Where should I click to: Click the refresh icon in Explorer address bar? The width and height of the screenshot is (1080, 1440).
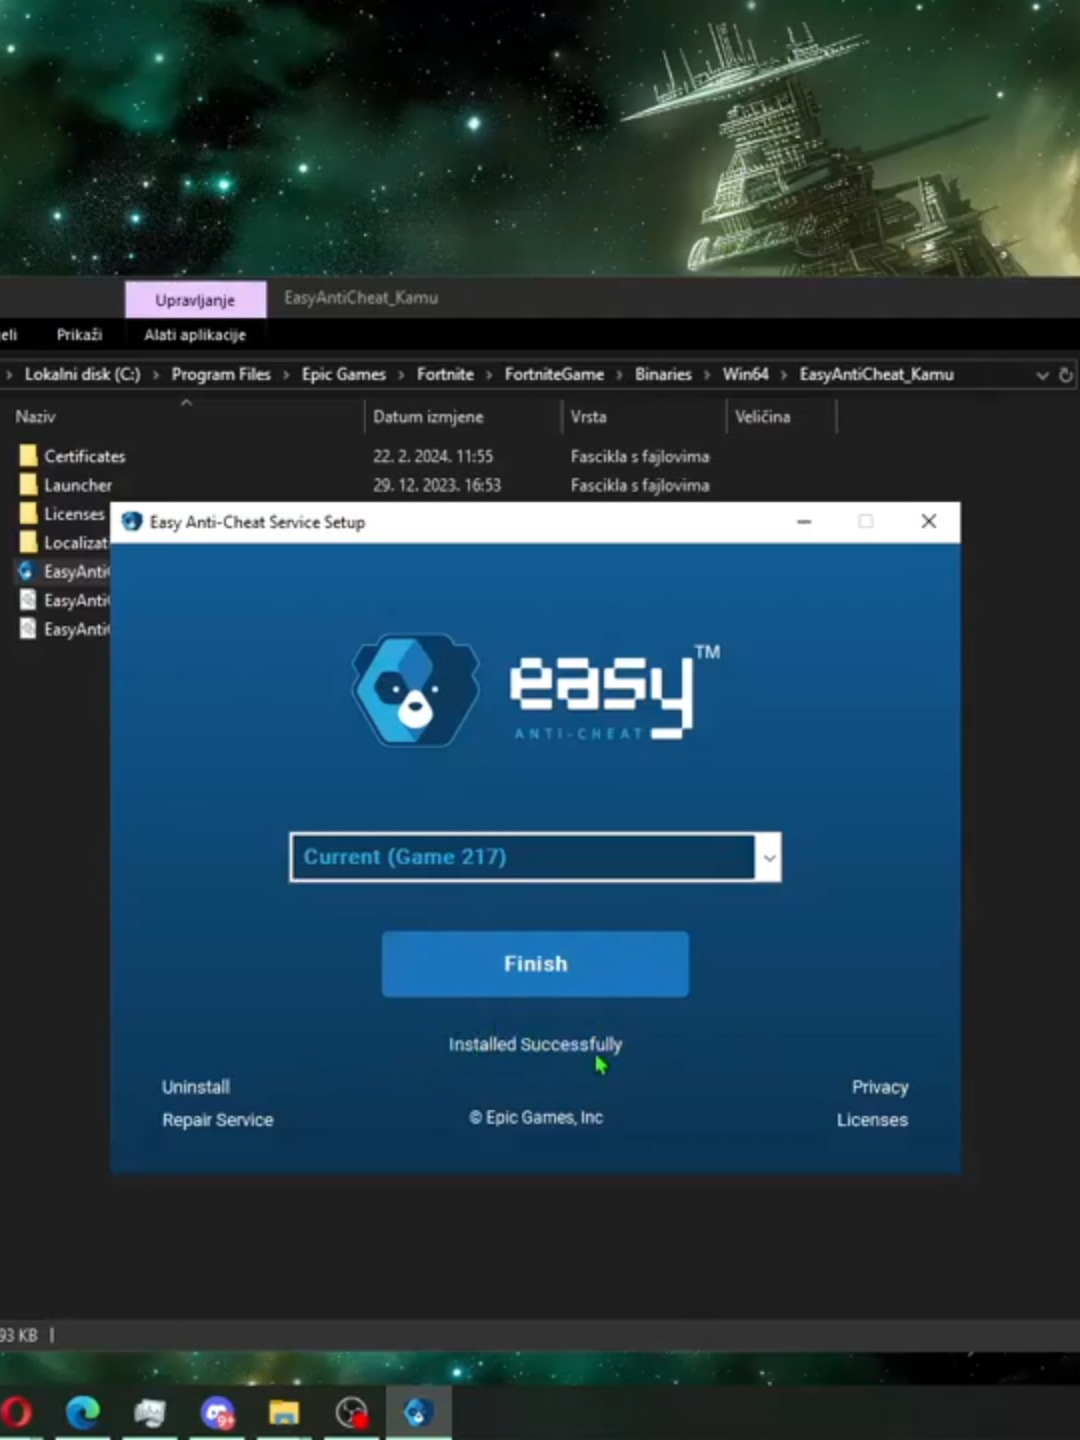1066,375
